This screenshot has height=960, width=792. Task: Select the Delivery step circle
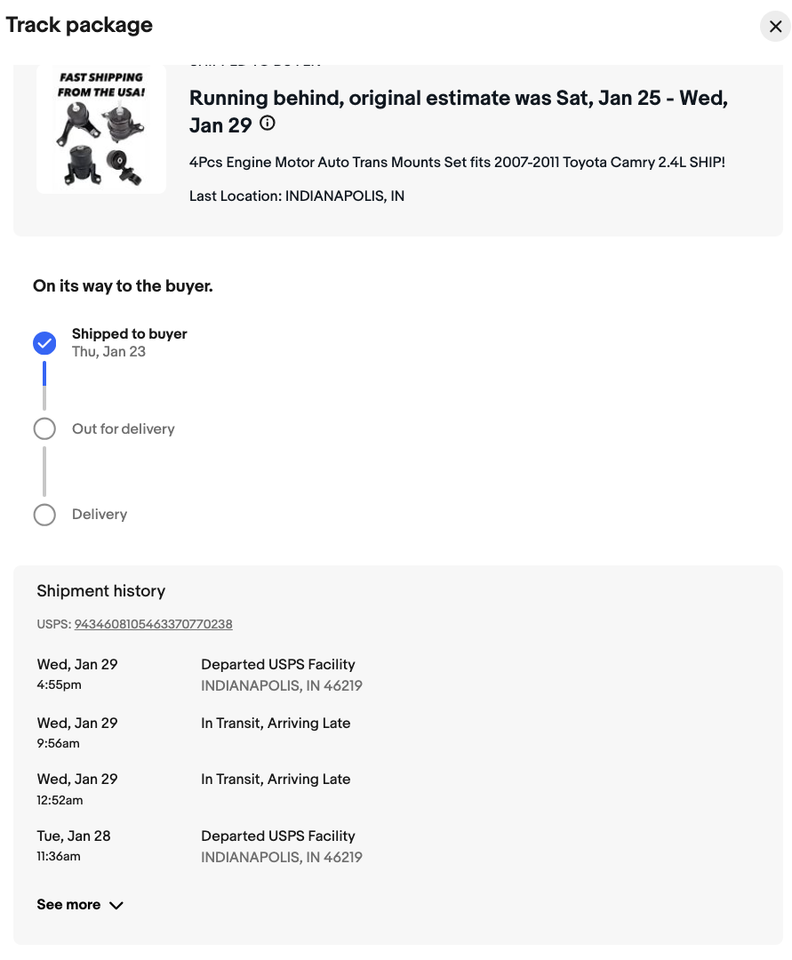click(44, 514)
